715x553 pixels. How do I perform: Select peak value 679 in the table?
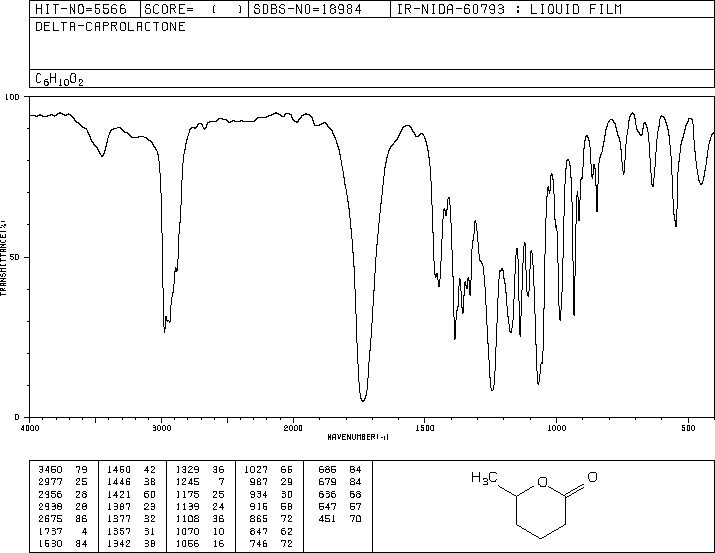click(x=327, y=482)
